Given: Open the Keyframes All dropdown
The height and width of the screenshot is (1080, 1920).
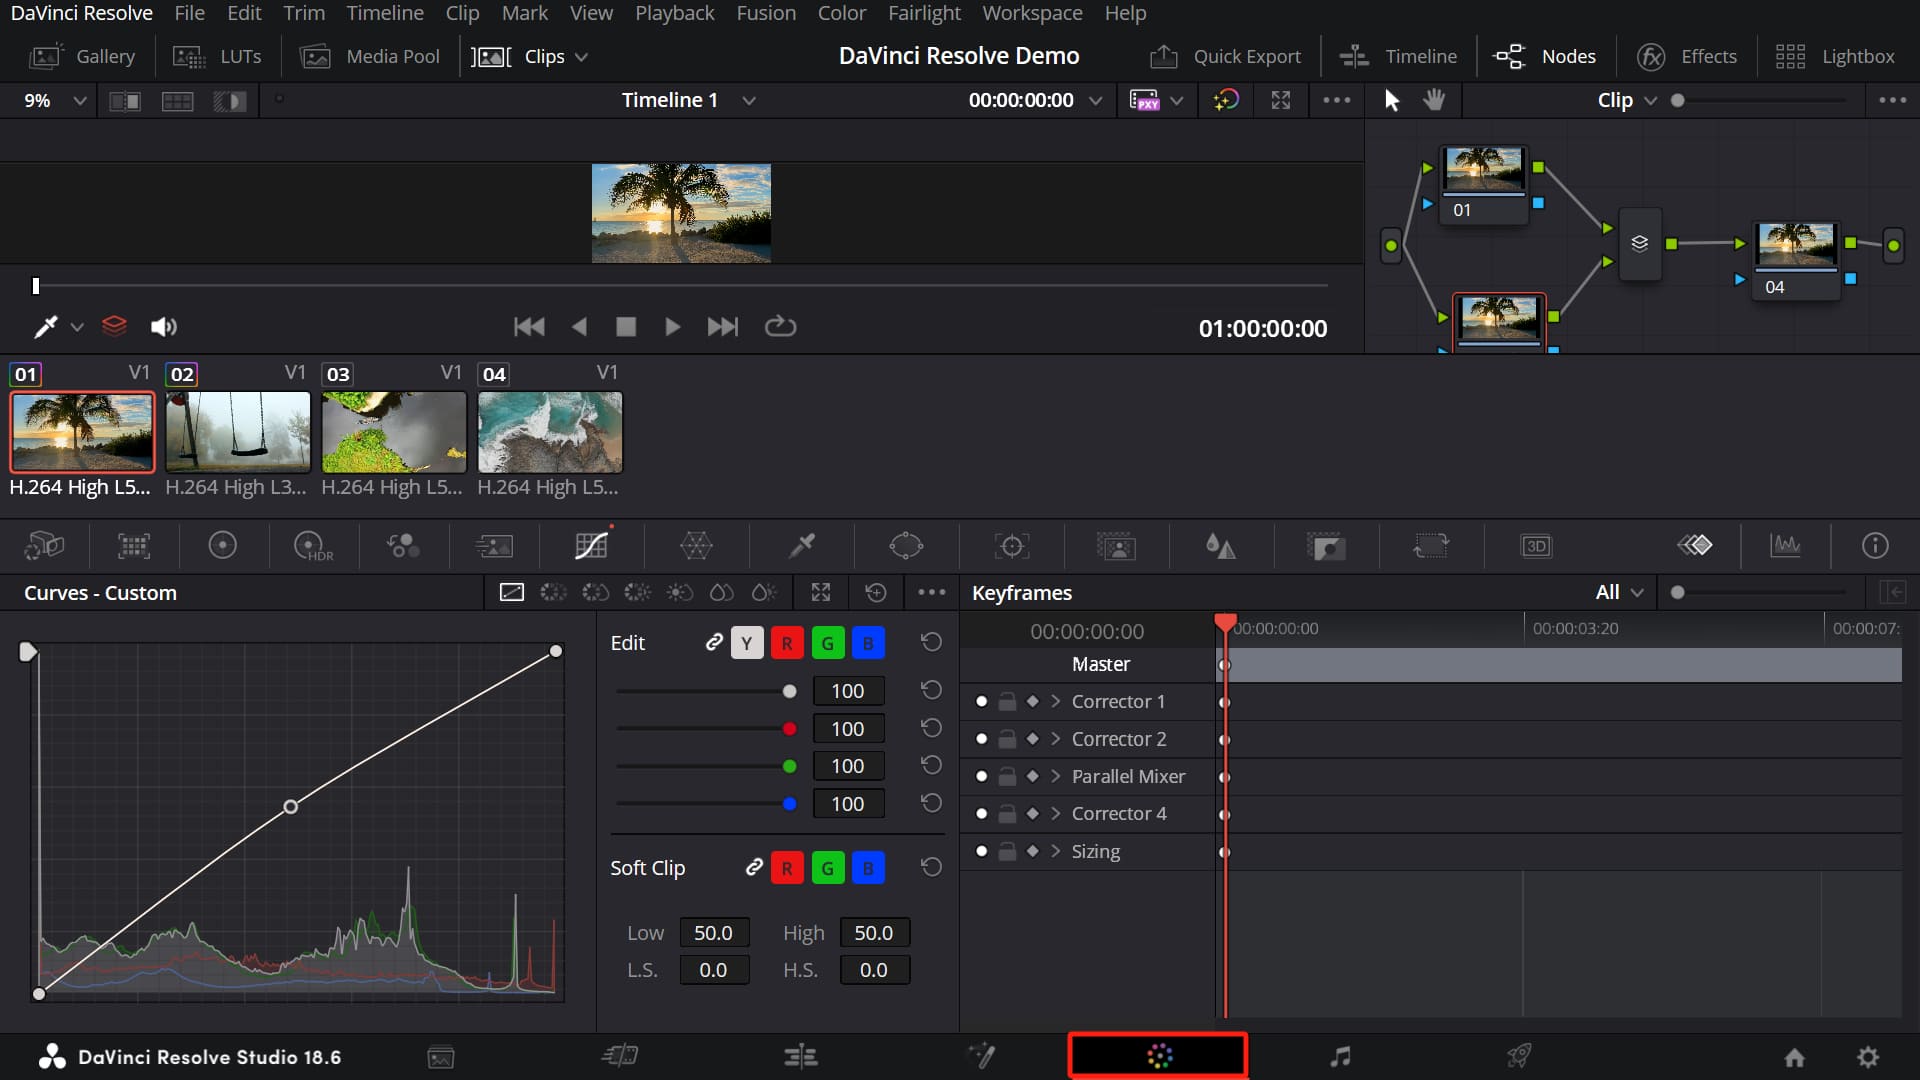Looking at the screenshot, I should pos(1619,592).
